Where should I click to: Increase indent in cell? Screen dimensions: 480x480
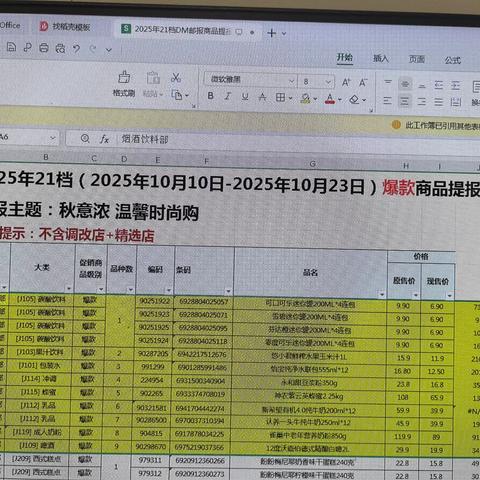pyautogui.click(x=455, y=86)
